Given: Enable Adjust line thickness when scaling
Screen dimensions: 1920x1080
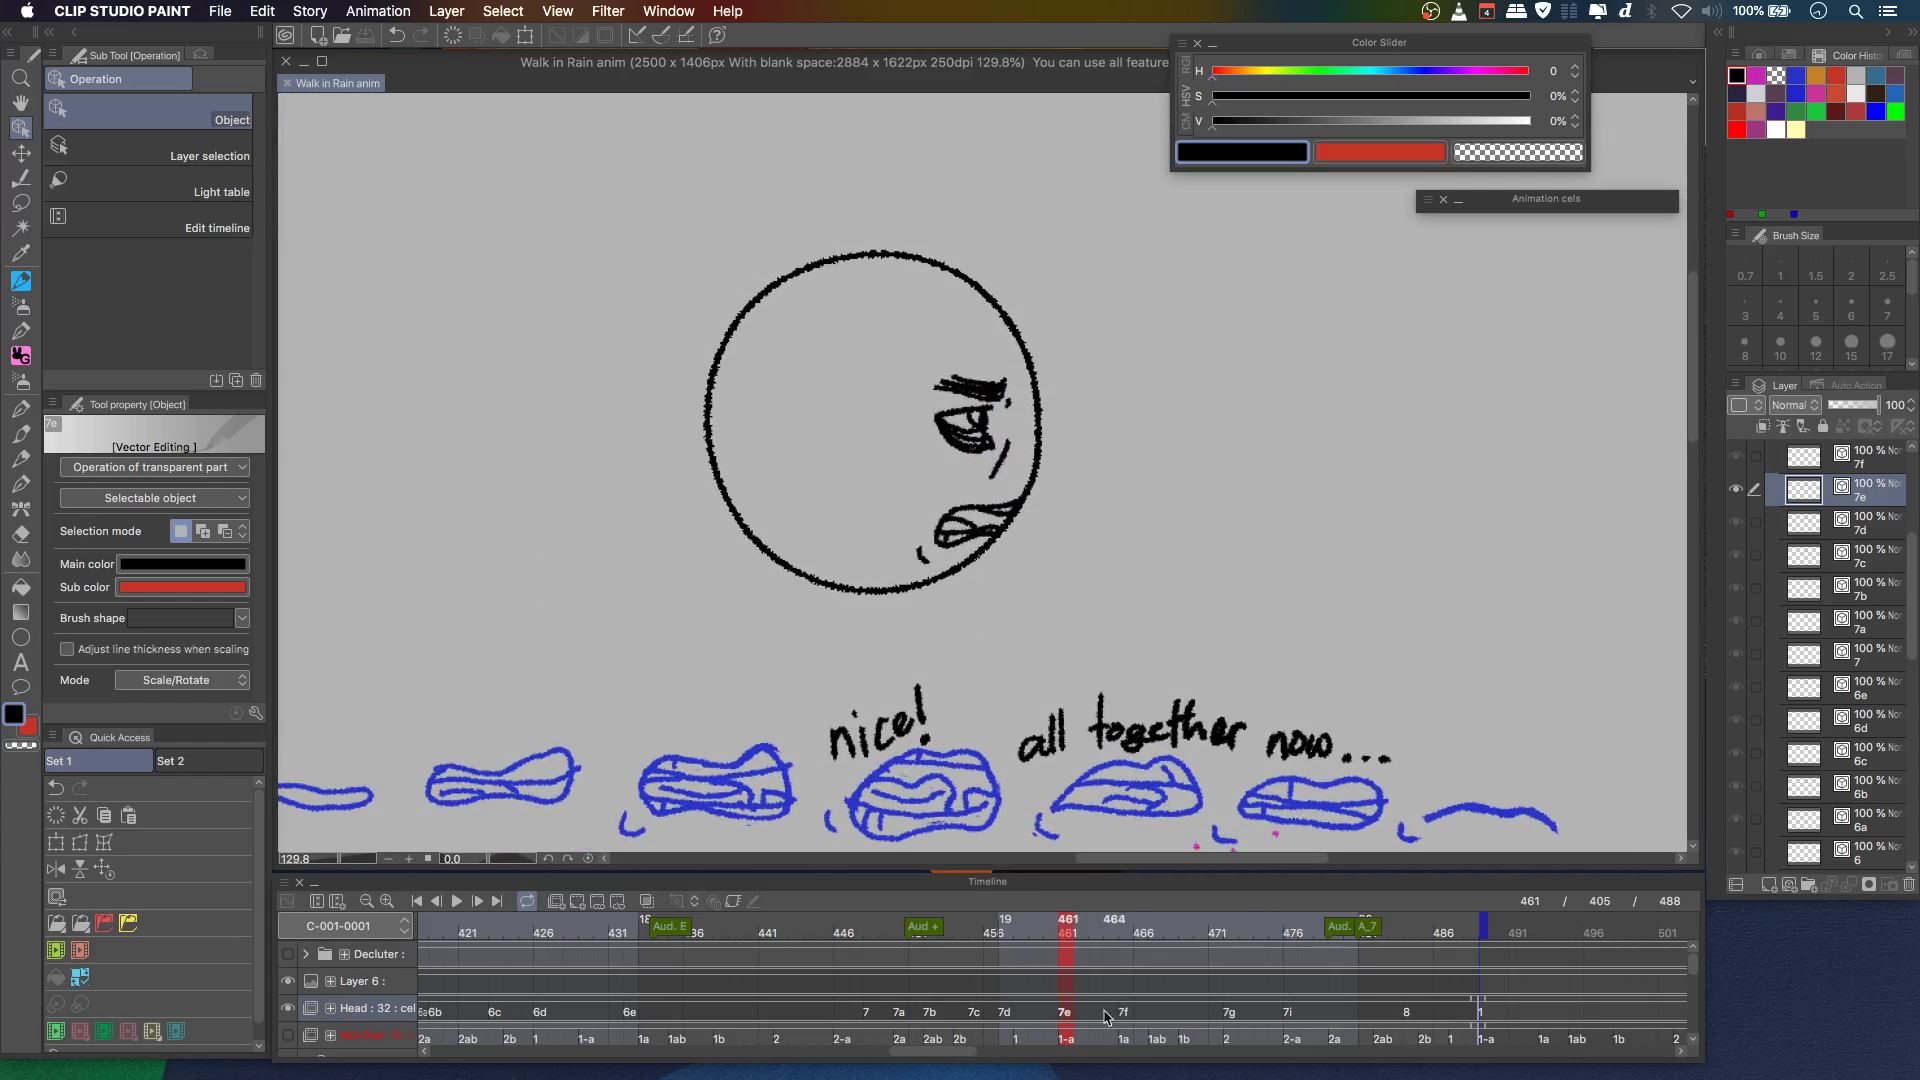Looking at the screenshot, I should pyautogui.click(x=67, y=649).
